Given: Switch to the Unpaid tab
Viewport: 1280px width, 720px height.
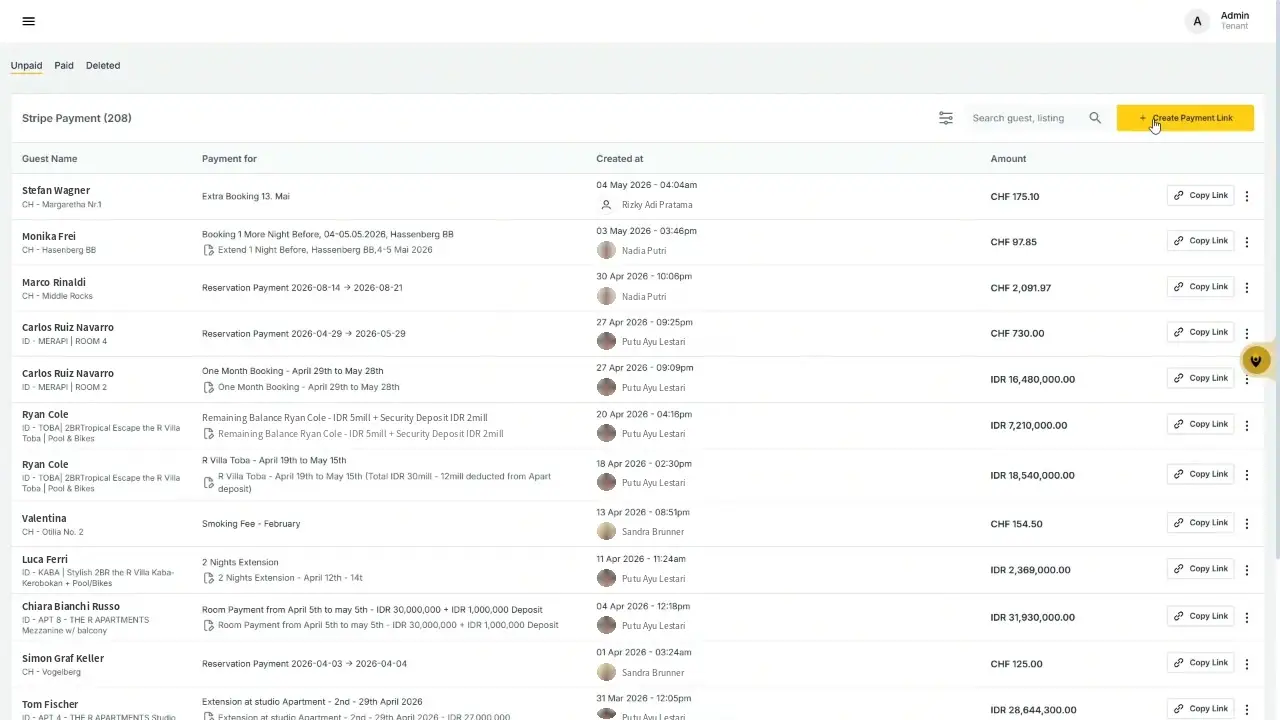Looking at the screenshot, I should click(x=26, y=66).
